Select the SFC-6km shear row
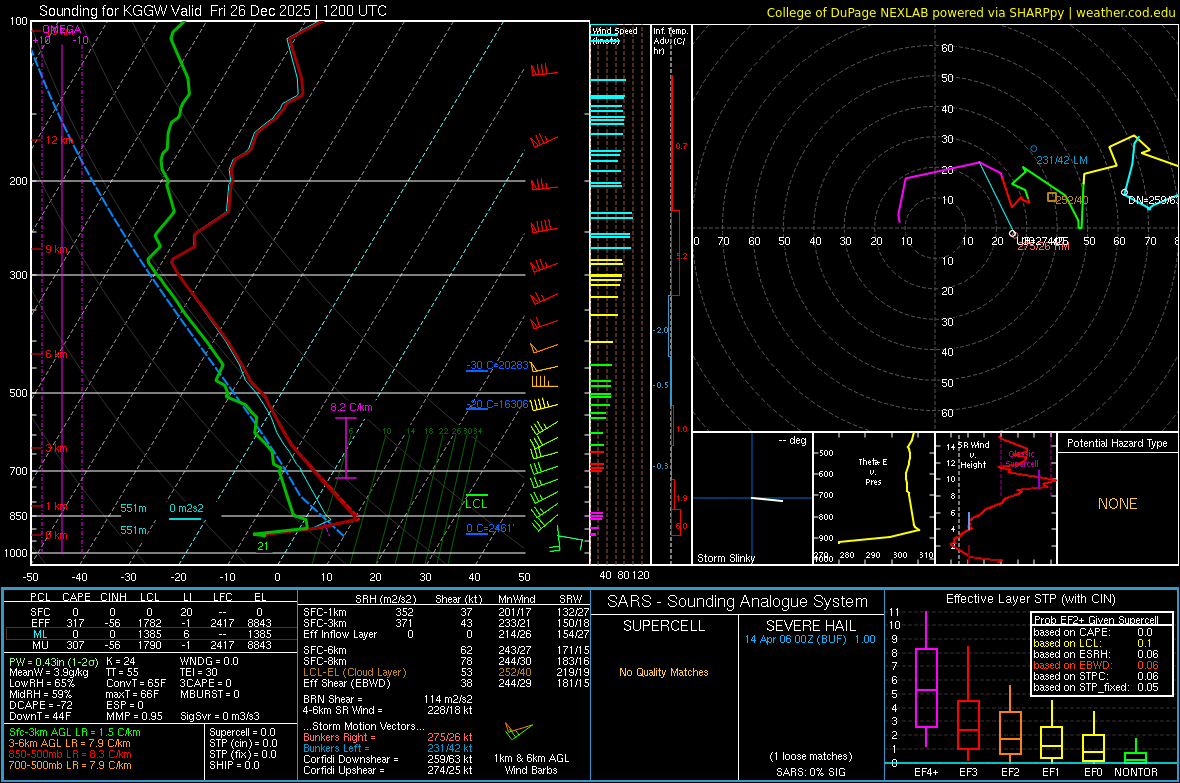Image resolution: width=1180 pixels, height=783 pixels. (446, 650)
